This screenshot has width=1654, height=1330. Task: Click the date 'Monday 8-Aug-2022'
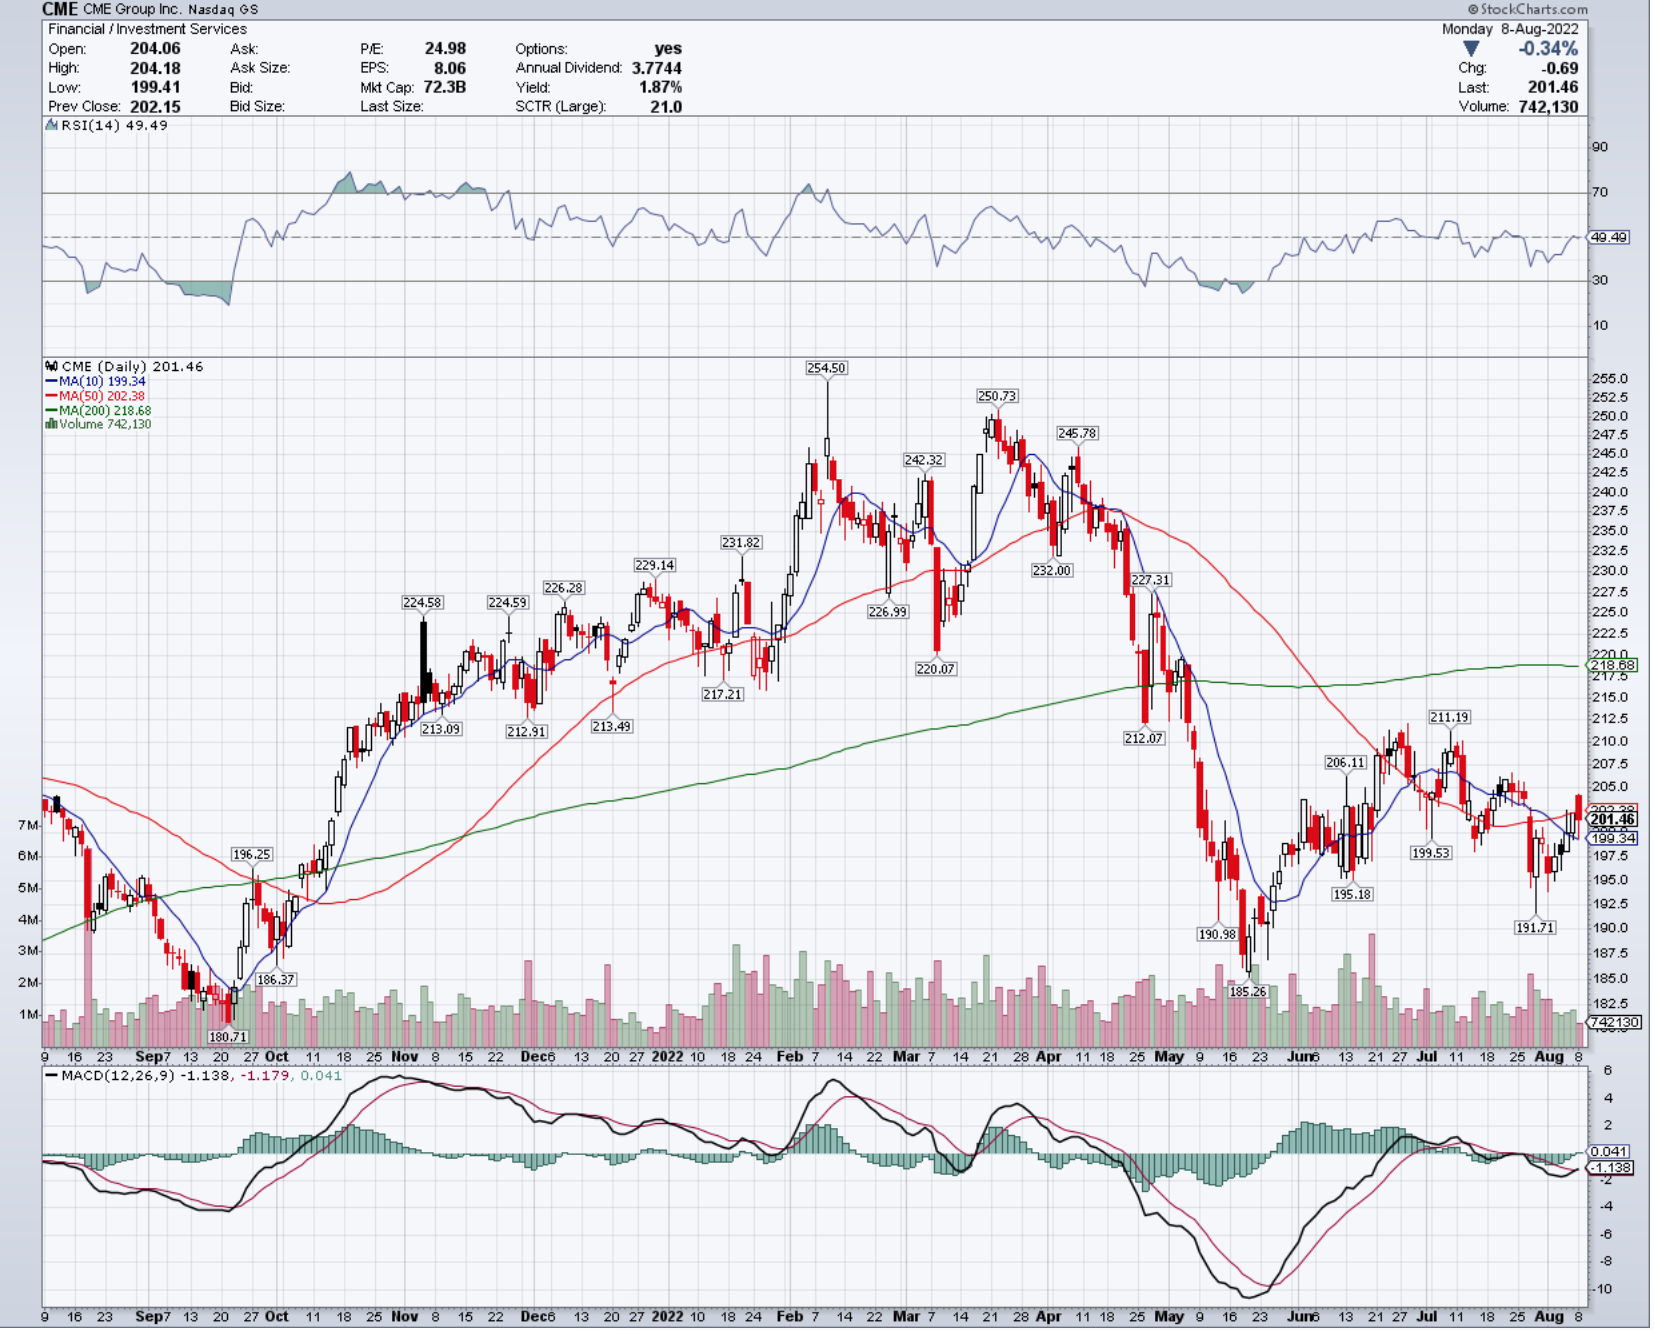pyautogui.click(x=1510, y=29)
